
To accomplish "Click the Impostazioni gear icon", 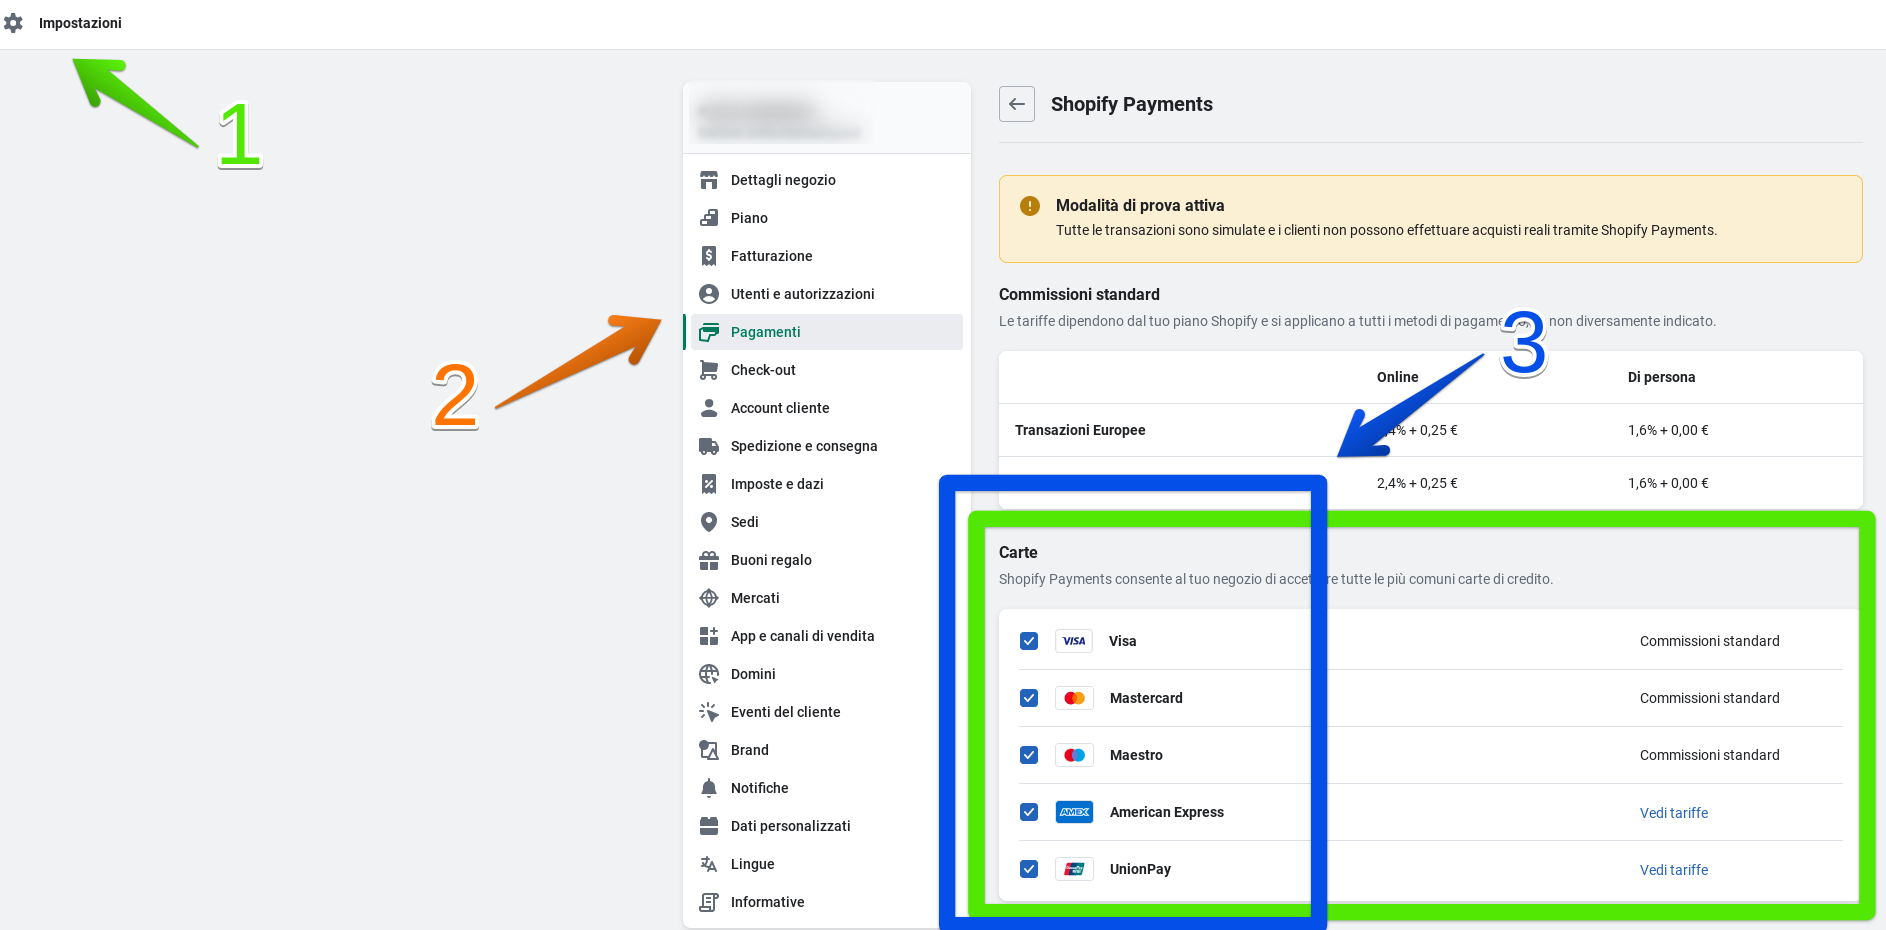I will (x=13, y=23).
